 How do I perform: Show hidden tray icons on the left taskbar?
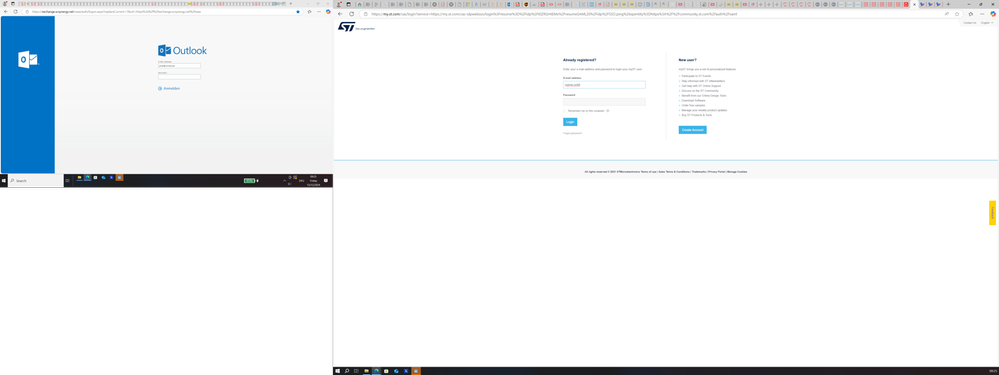pyautogui.click(x=284, y=181)
